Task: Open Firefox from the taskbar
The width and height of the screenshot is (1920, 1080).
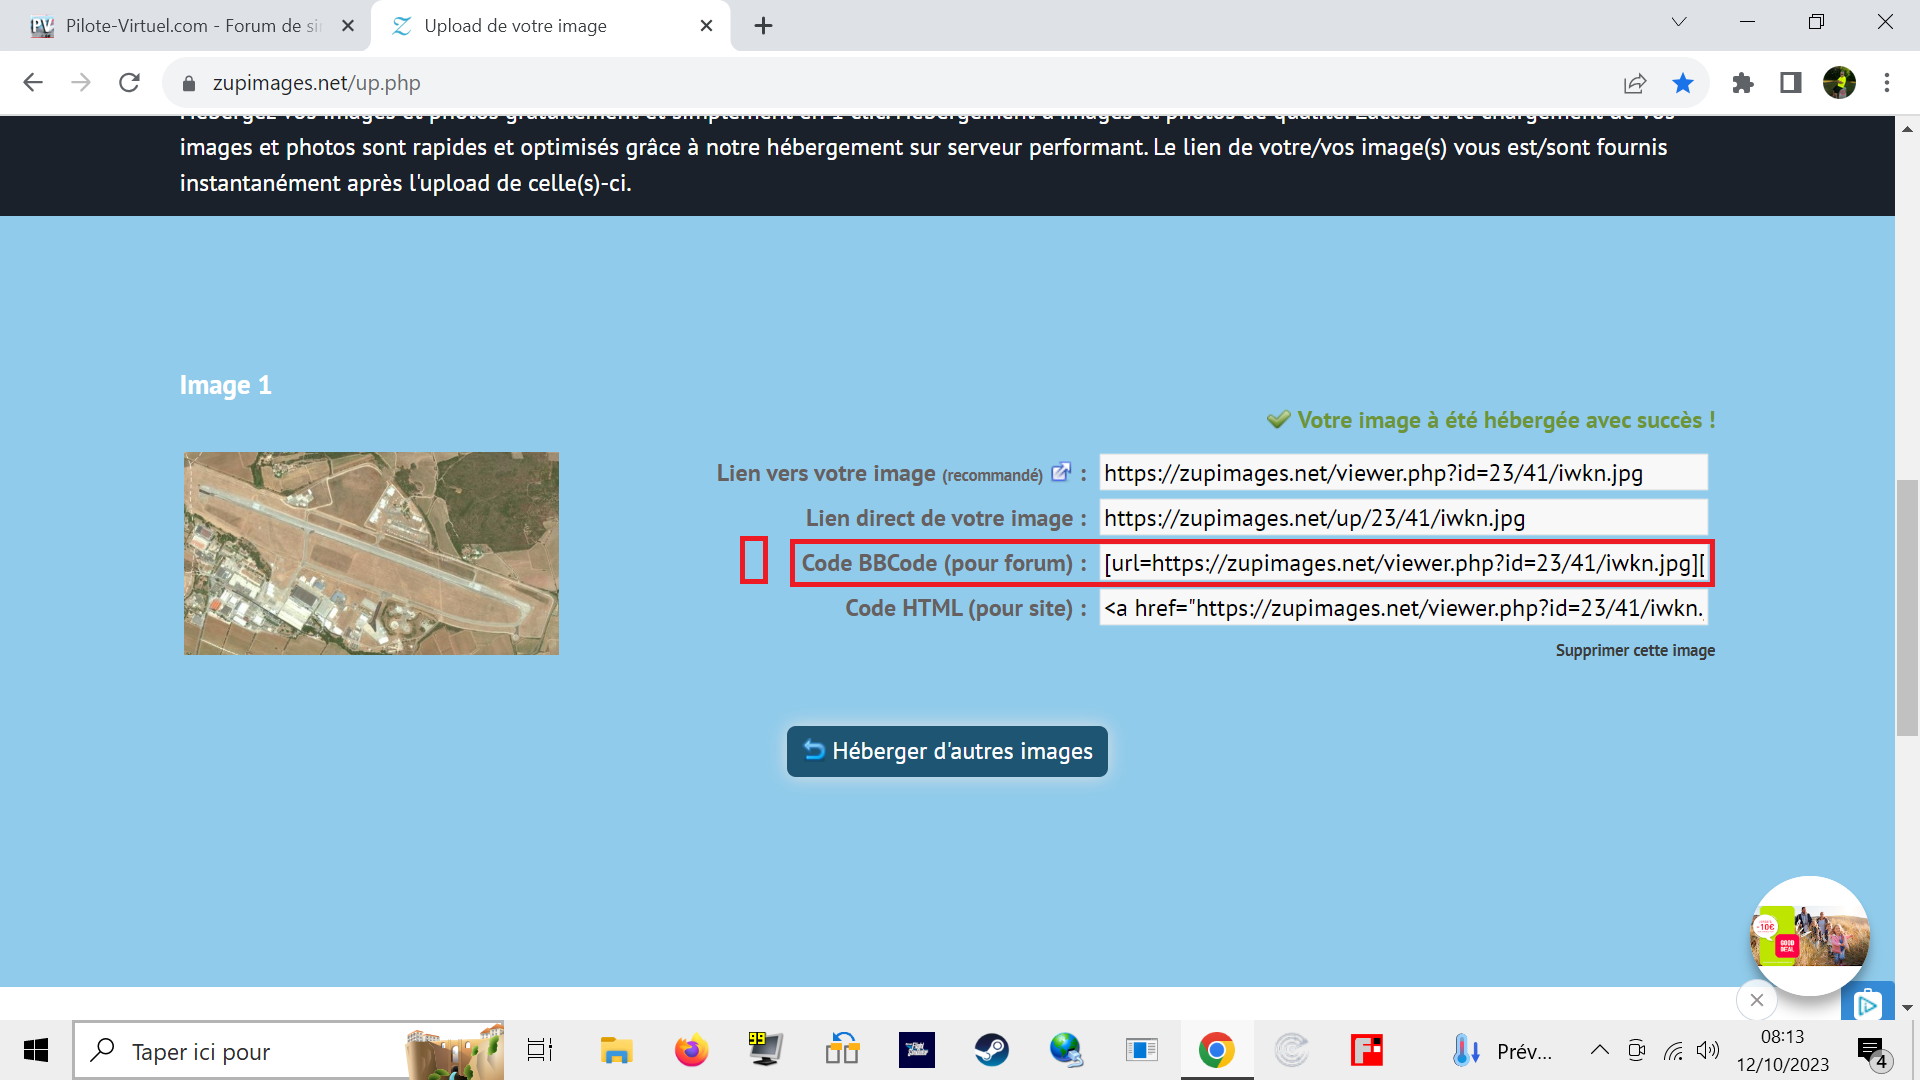Action: [691, 1050]
